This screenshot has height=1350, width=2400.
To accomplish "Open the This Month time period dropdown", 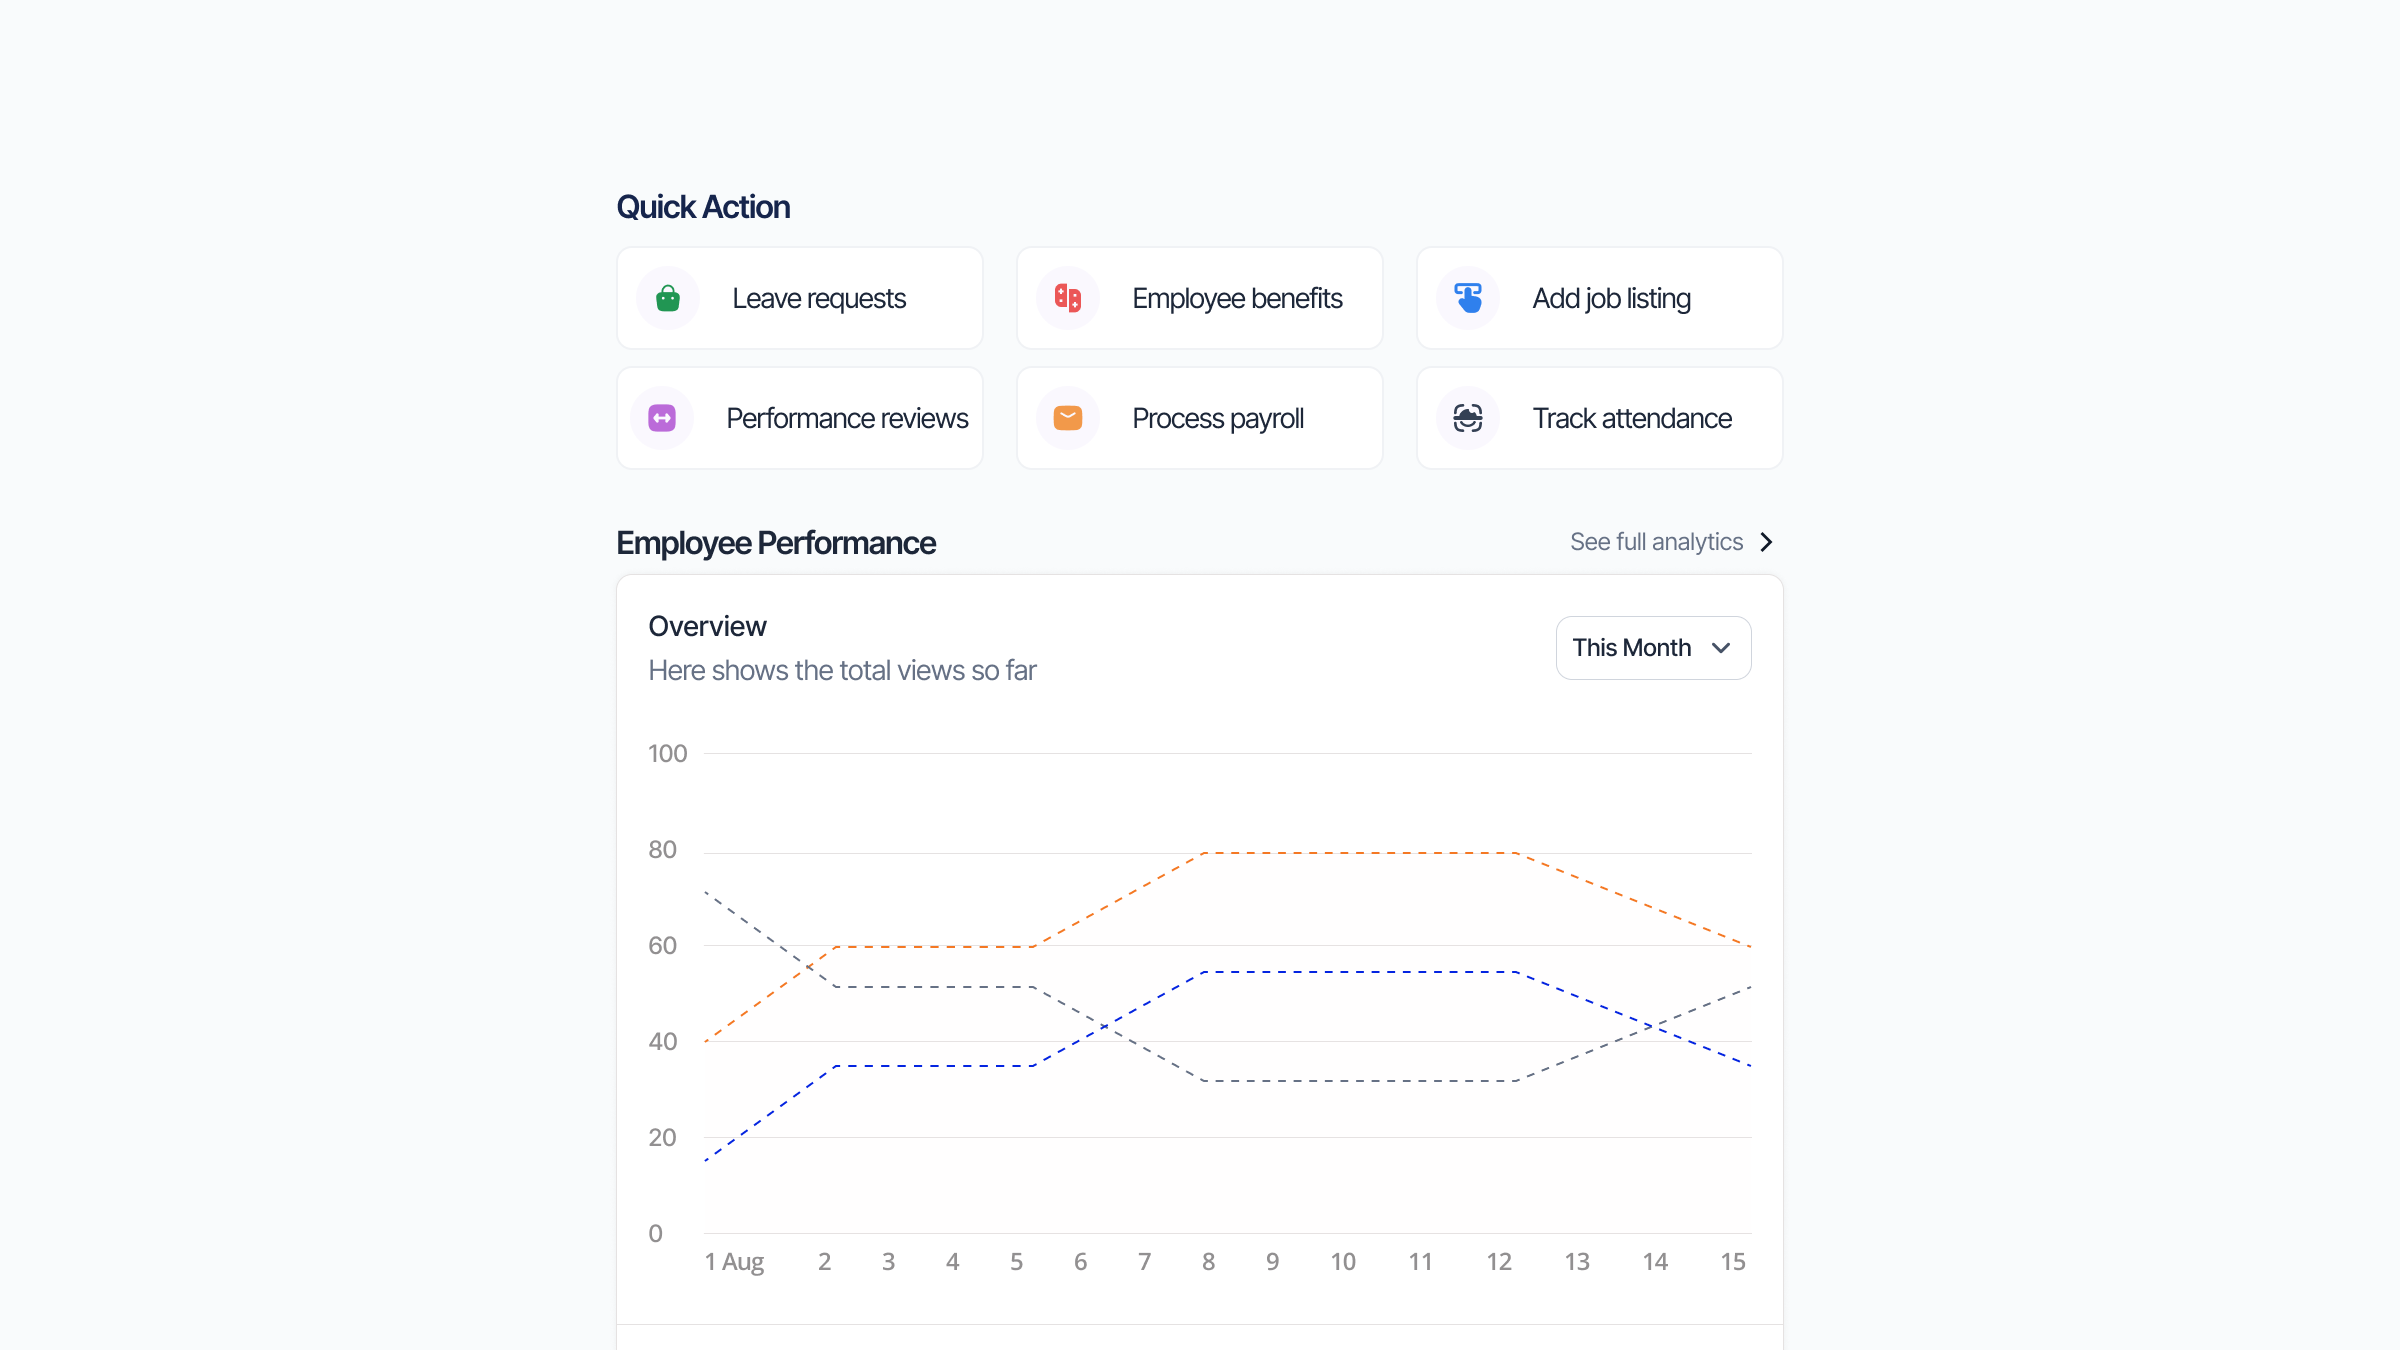I will point(1652,648).
